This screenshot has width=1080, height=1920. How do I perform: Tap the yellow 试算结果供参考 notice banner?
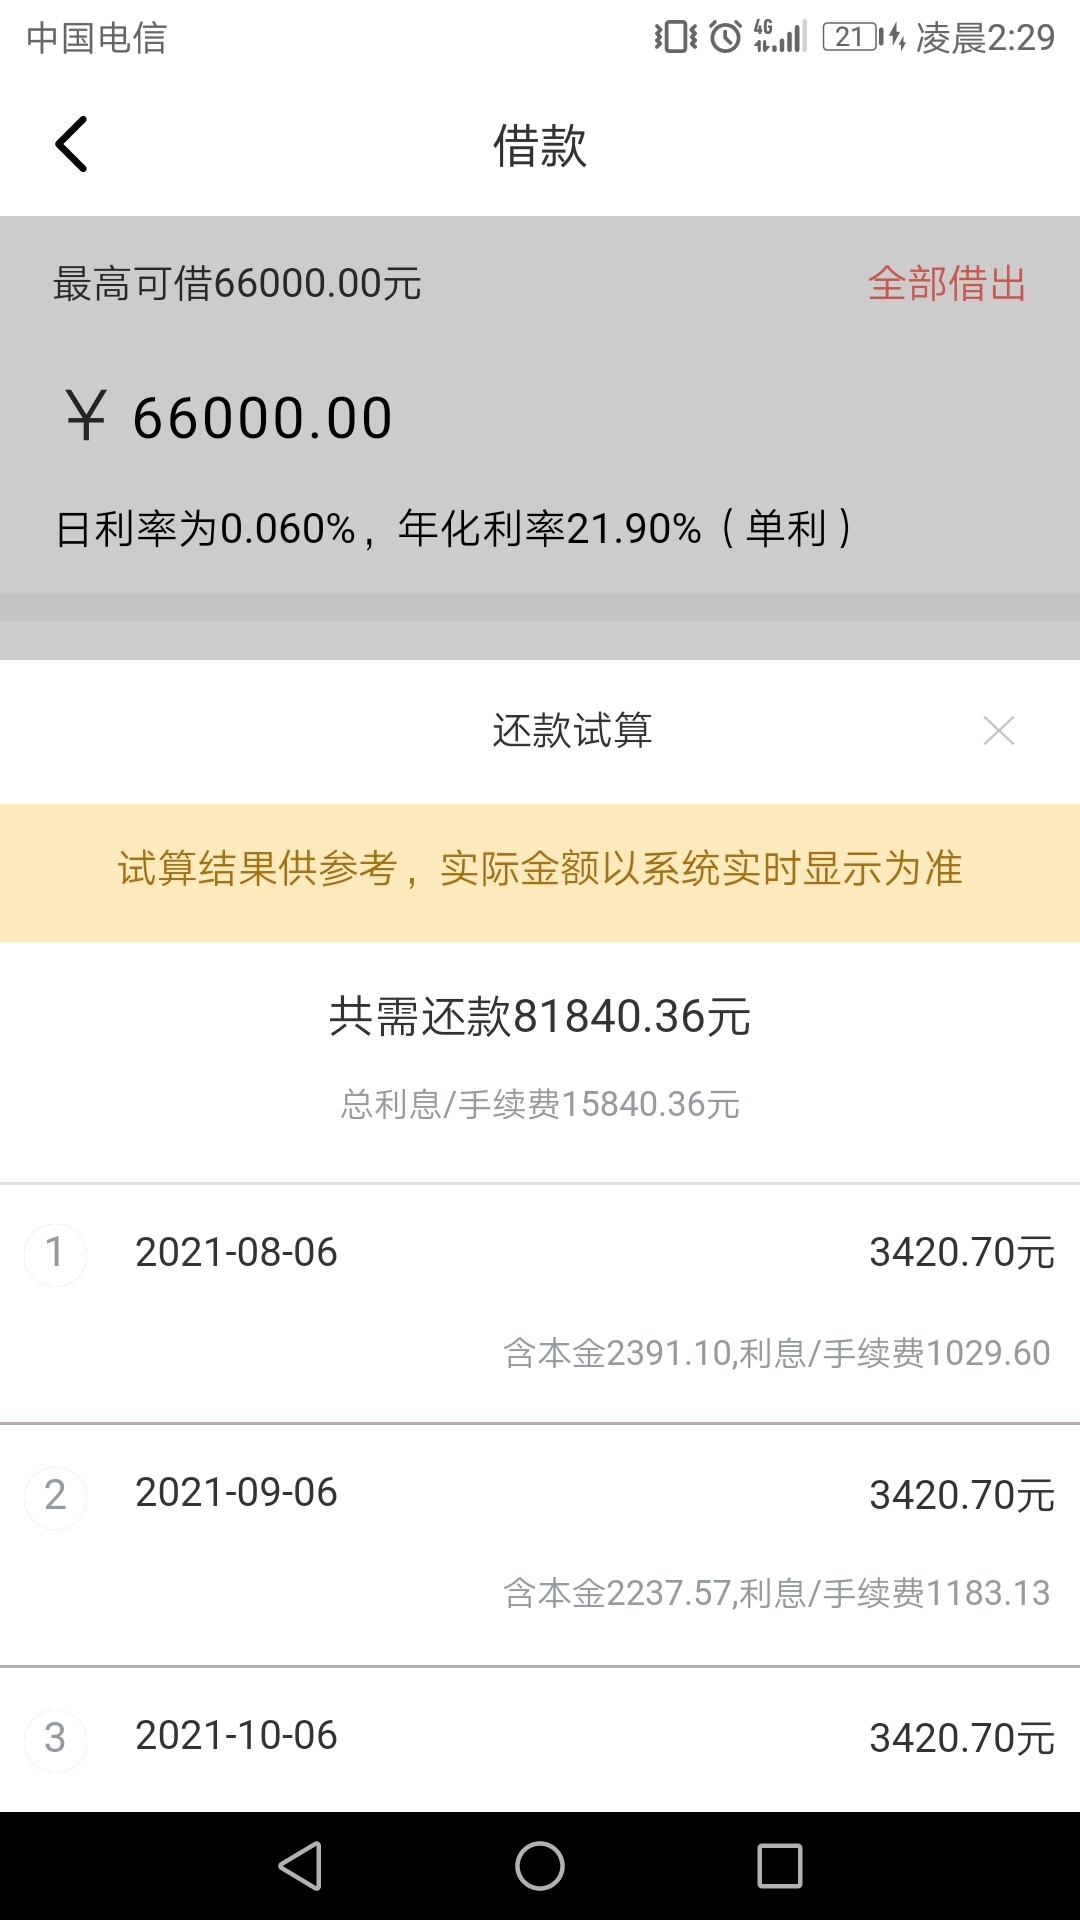click(x=540, y=872)
